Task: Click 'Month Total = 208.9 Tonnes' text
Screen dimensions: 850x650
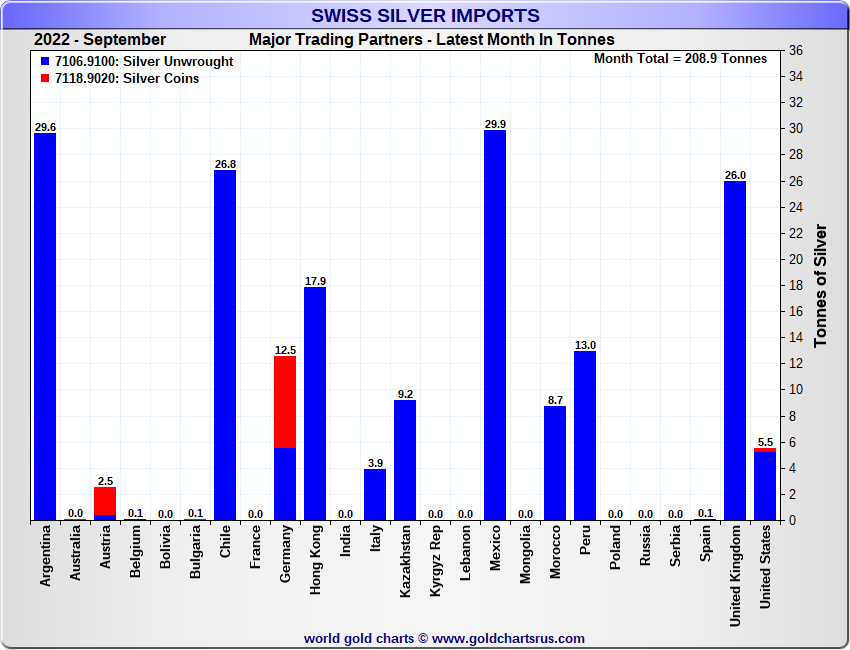Action: (x=680, y=59)
